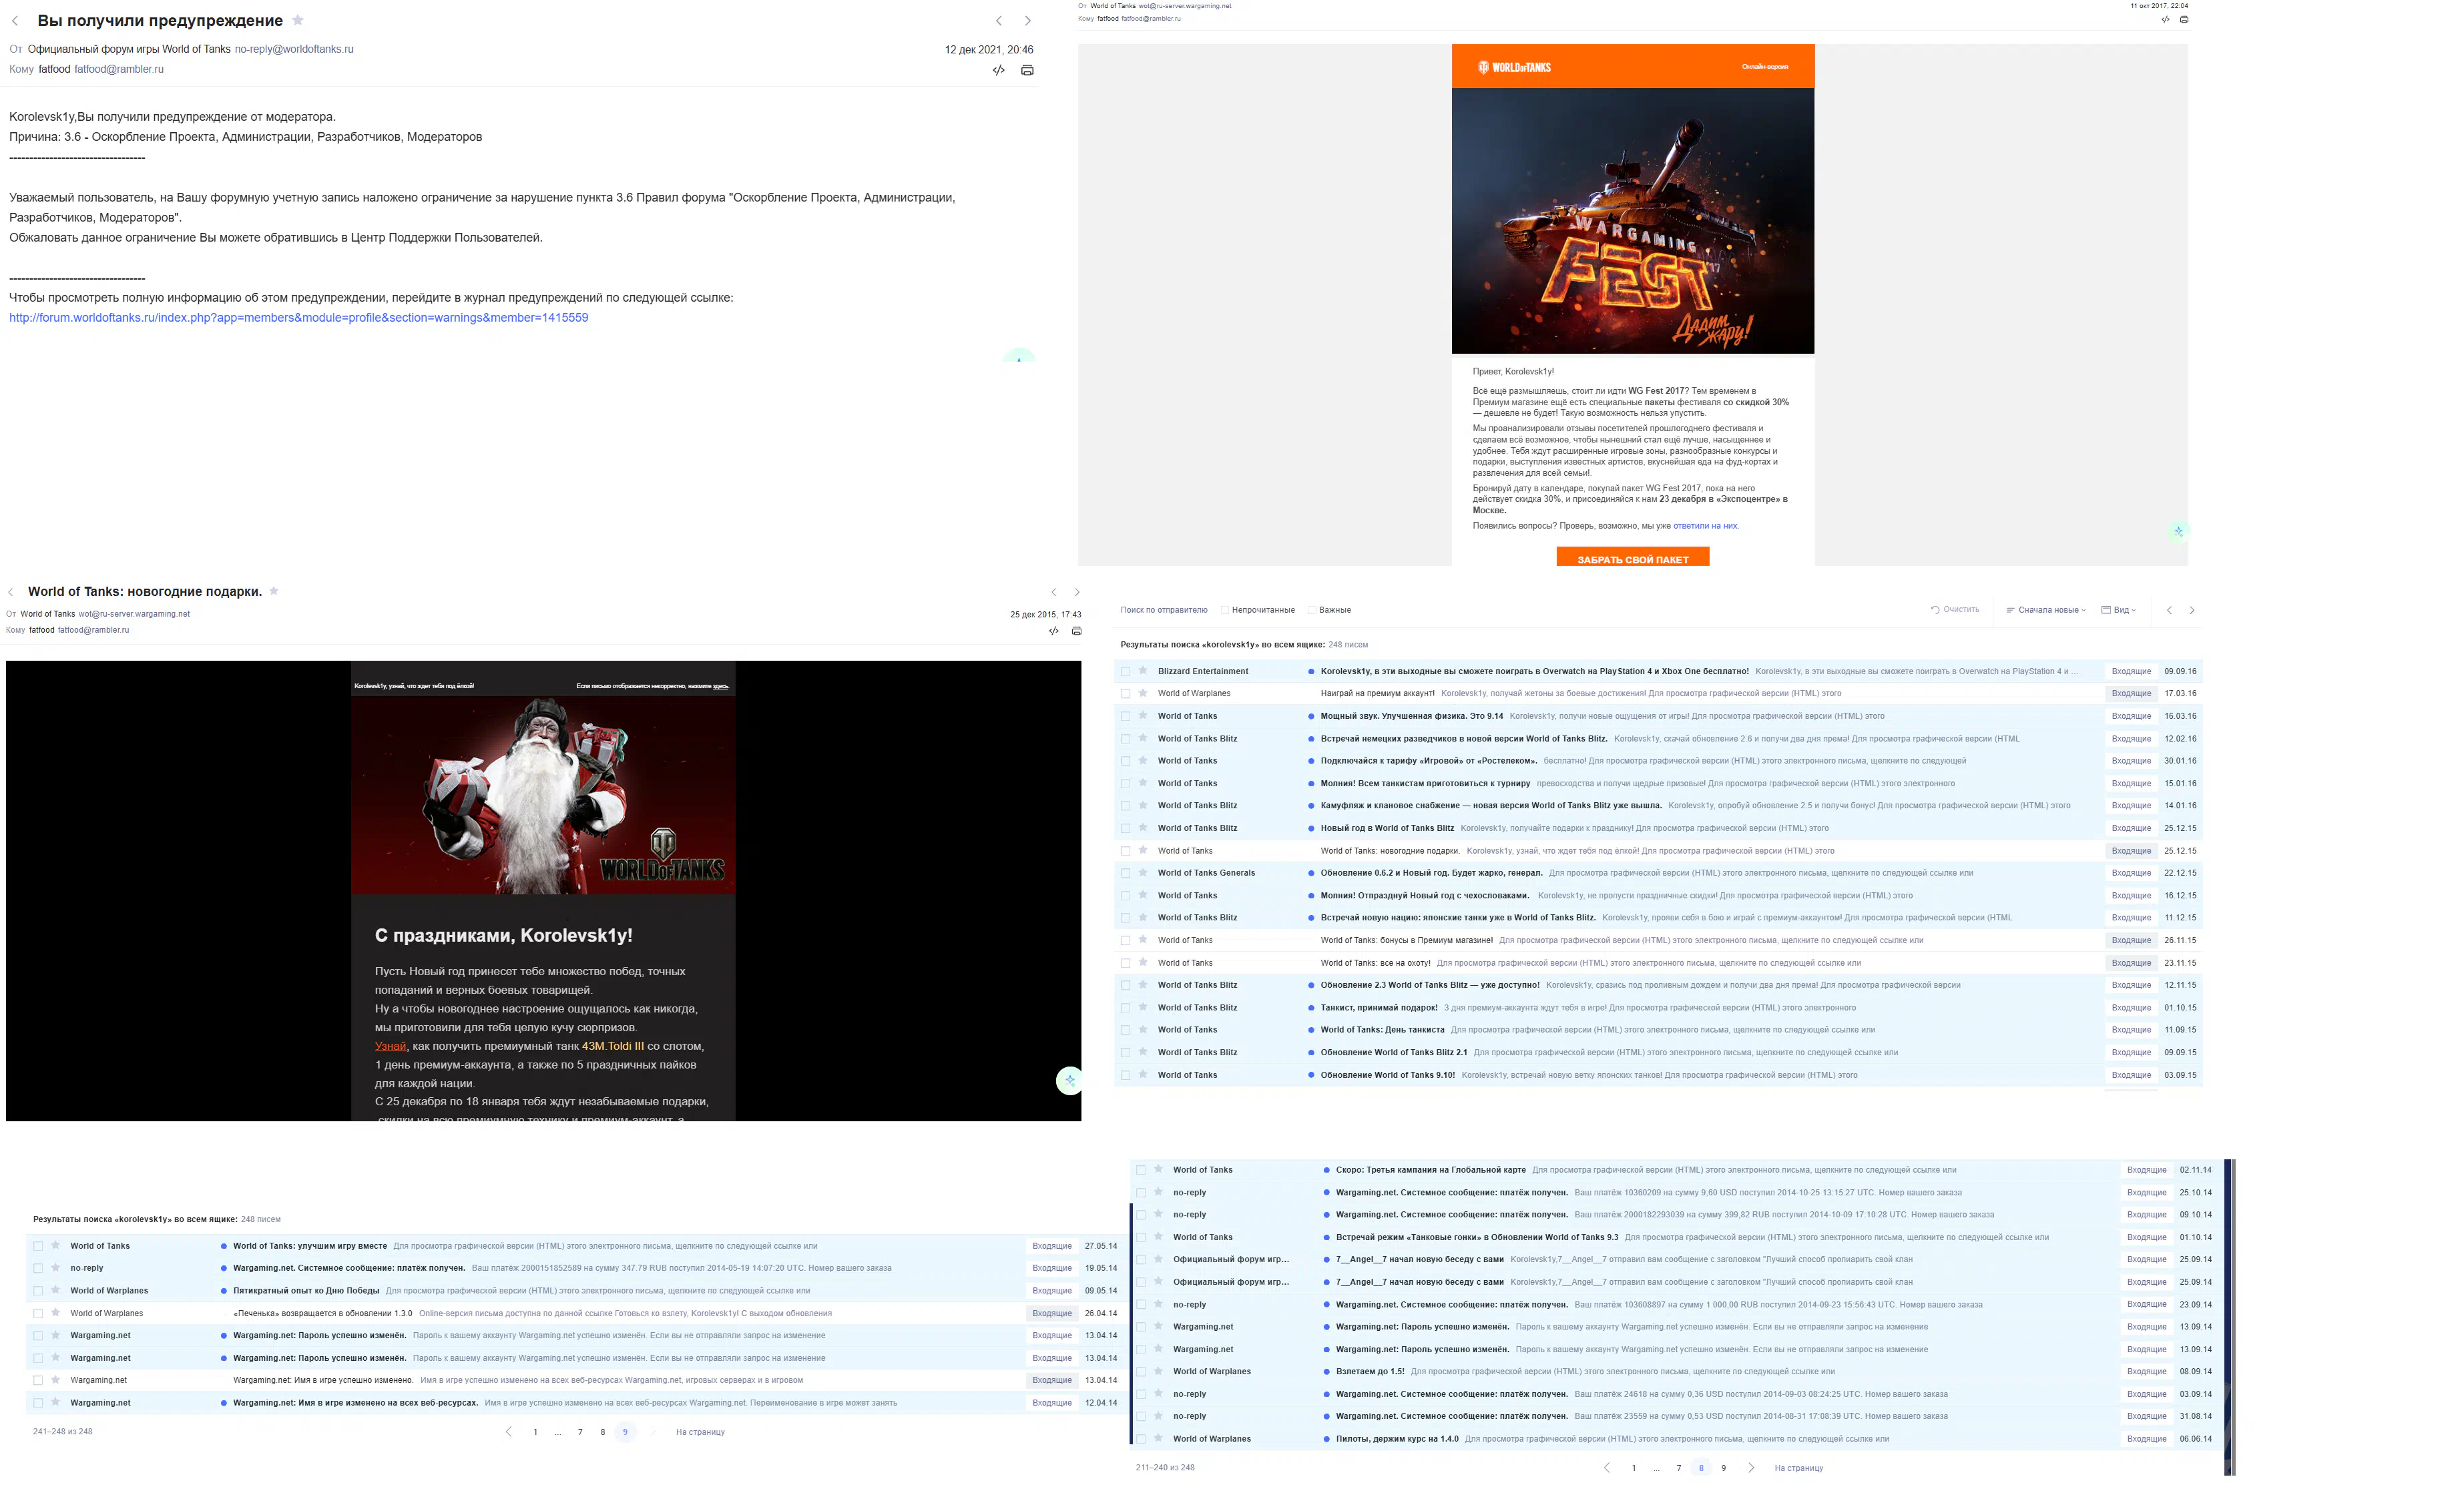Click the «Поиск по отправителю» link
Screen dimensions: 2464x1489
tap(1164, 610)
